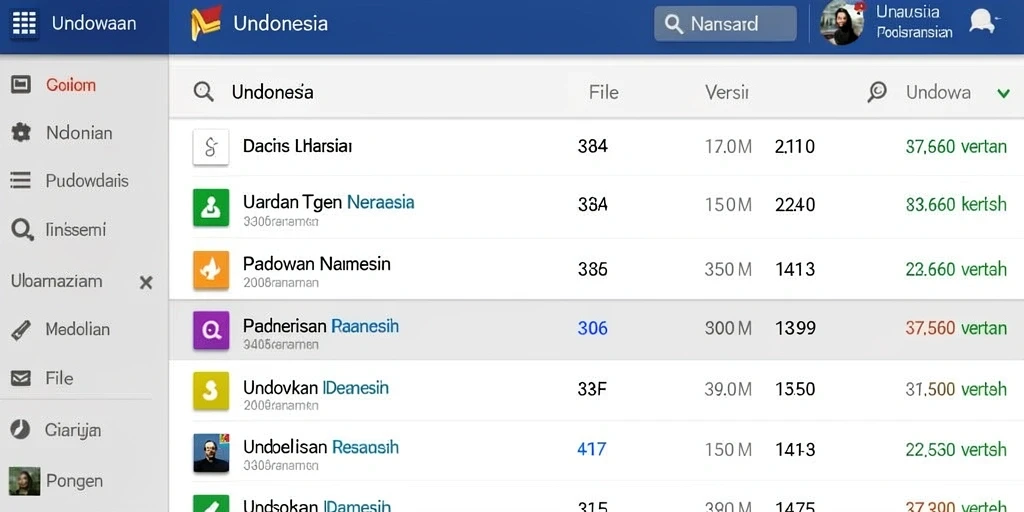Open the apps grid icon beside Undowaan
The image size is (1024, 512).
tap(24, 24)
